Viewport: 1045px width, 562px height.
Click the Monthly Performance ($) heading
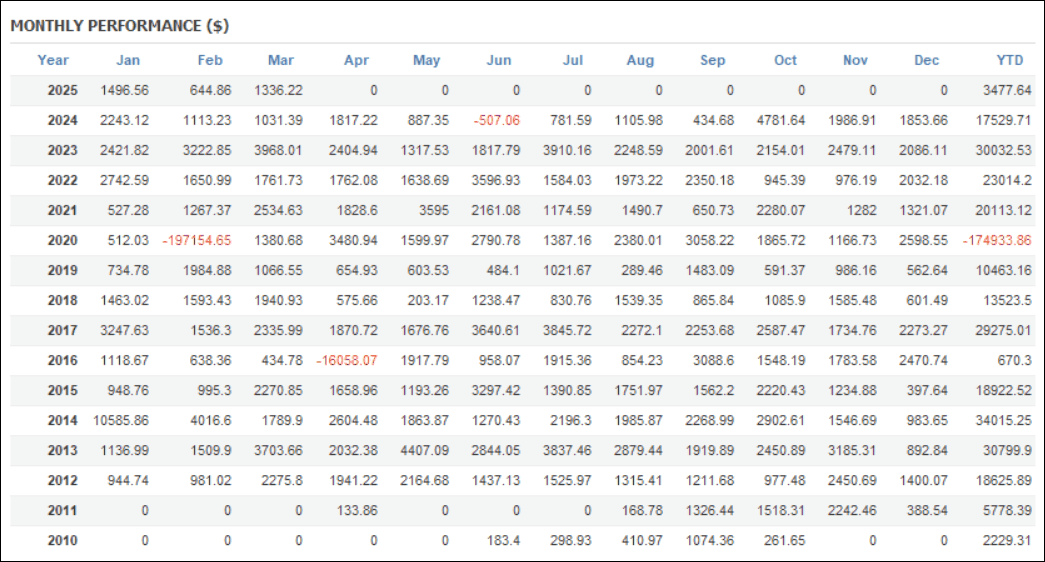(x=119, y=25)
